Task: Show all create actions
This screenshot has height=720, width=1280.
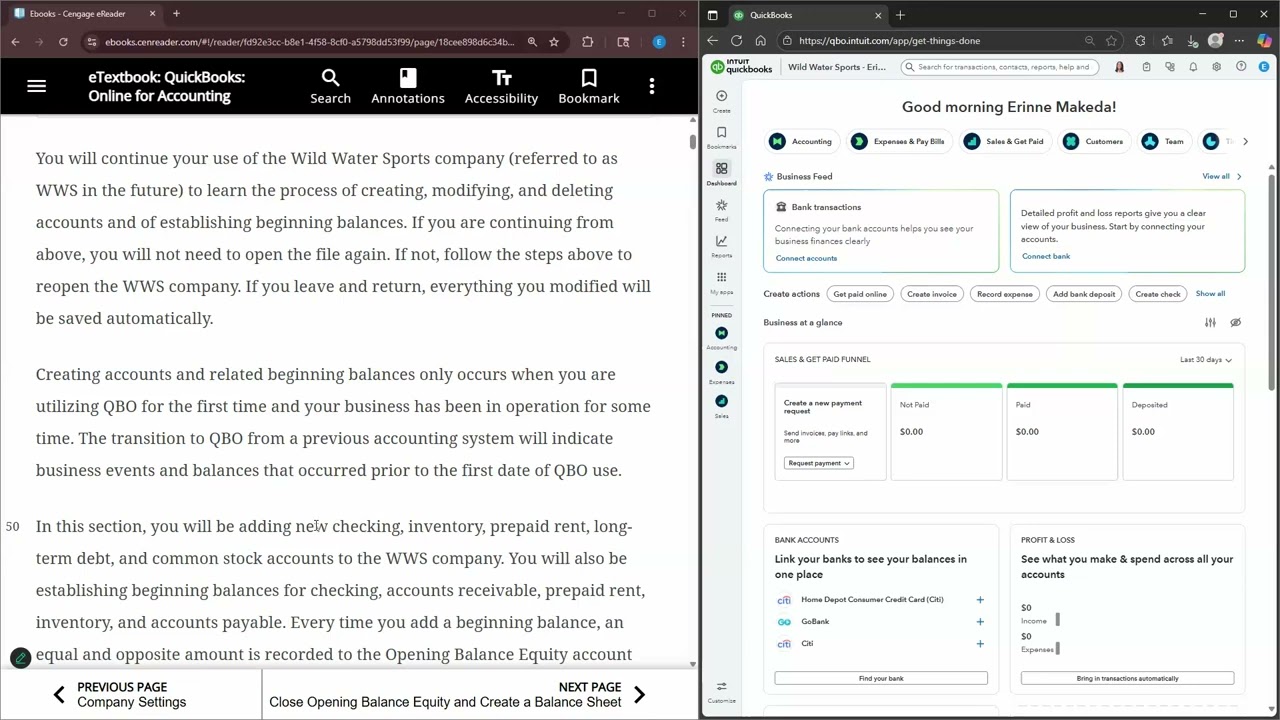Action: [1210, 294]
